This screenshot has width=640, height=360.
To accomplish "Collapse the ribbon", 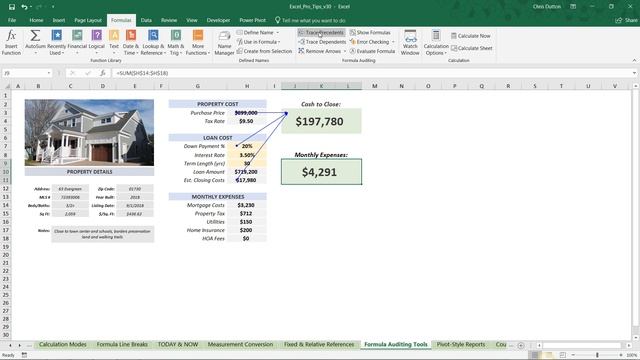I will coord(634,60).
